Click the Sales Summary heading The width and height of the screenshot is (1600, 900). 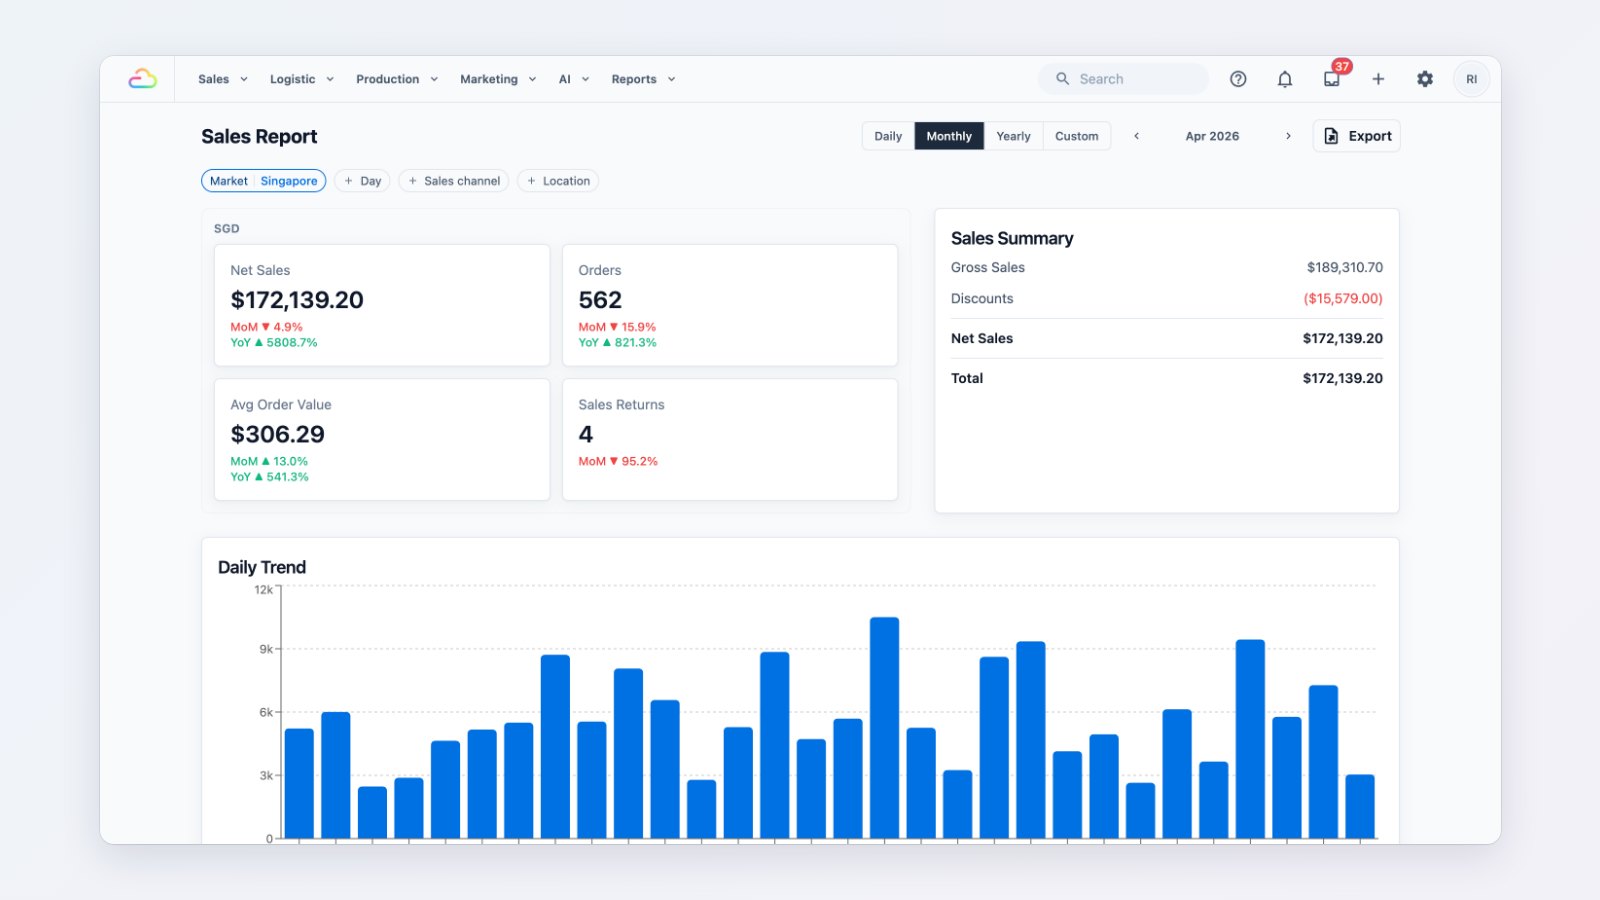click(1012, 238)
